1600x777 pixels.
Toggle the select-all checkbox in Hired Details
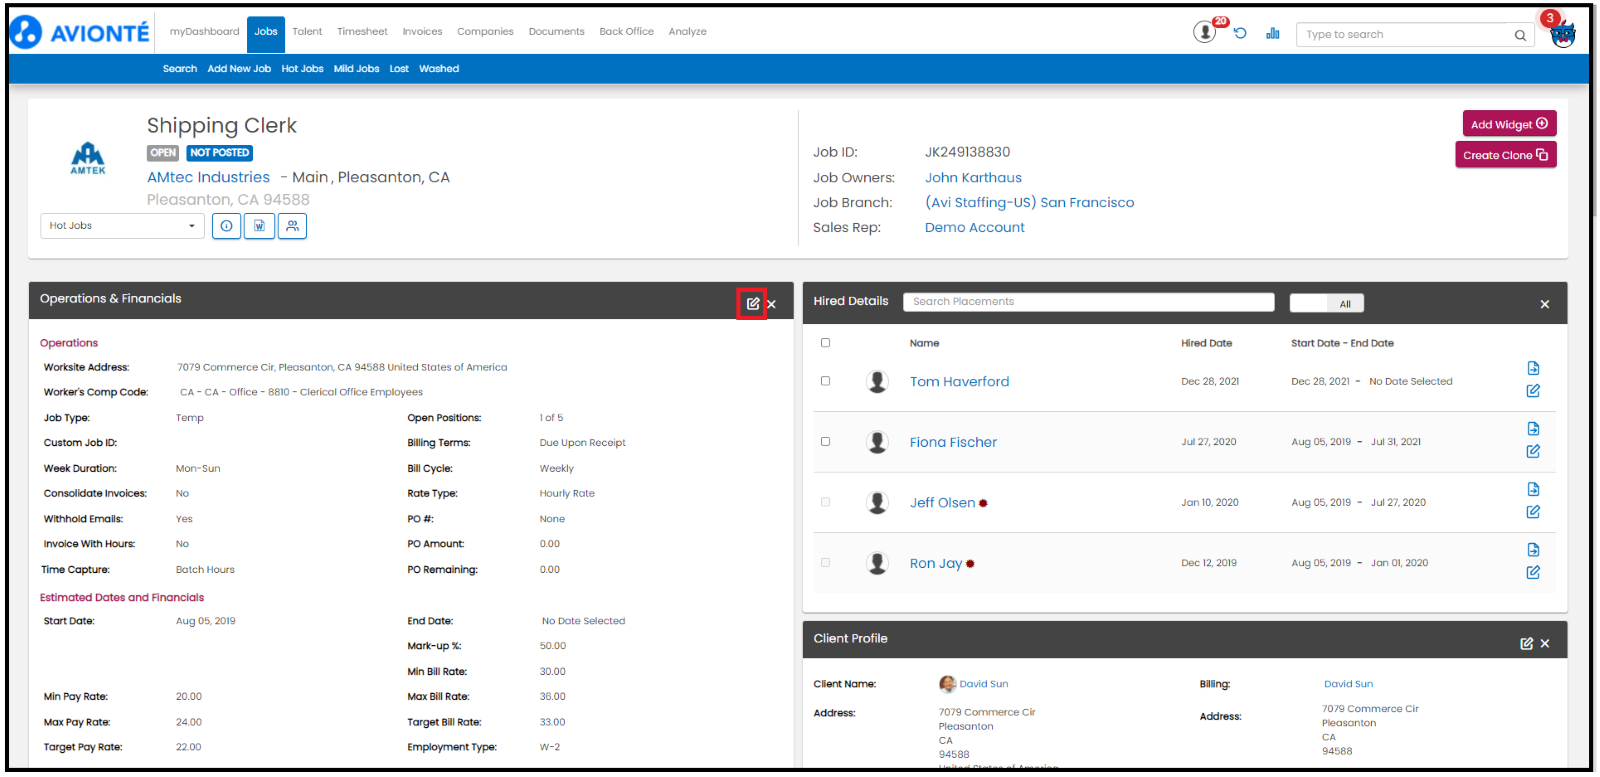click(825, 343)
